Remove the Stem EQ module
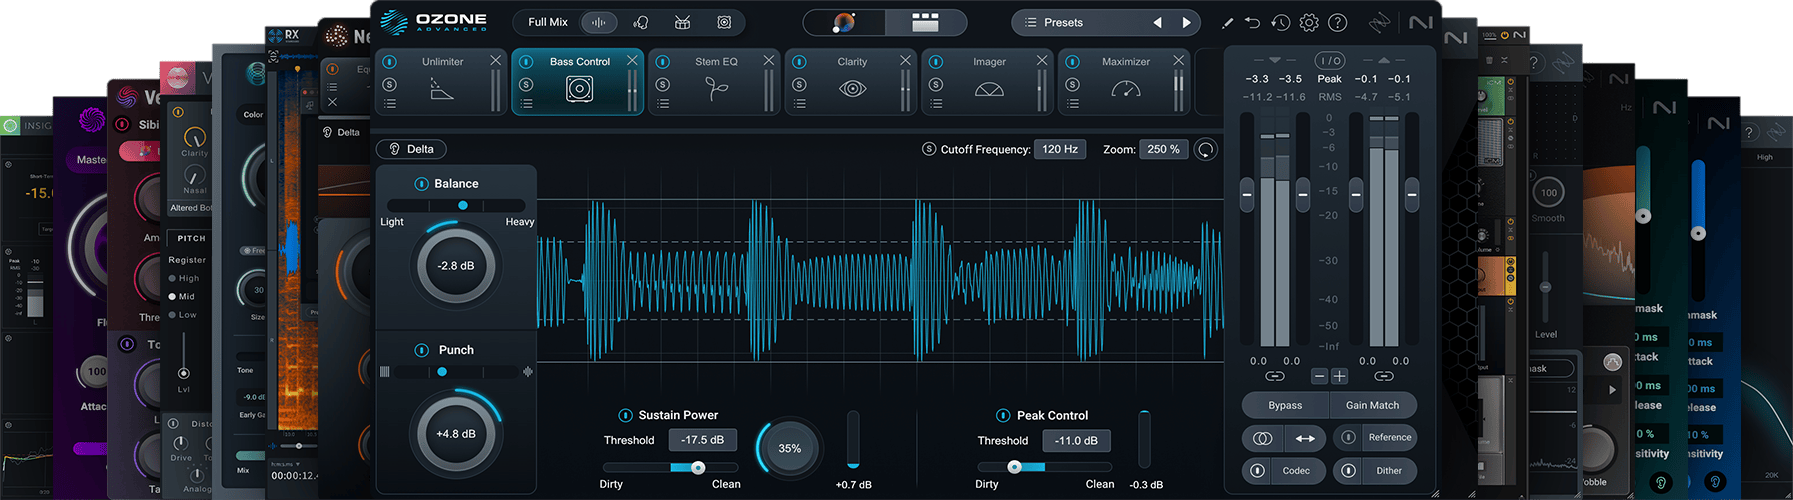 pos(768,61)
